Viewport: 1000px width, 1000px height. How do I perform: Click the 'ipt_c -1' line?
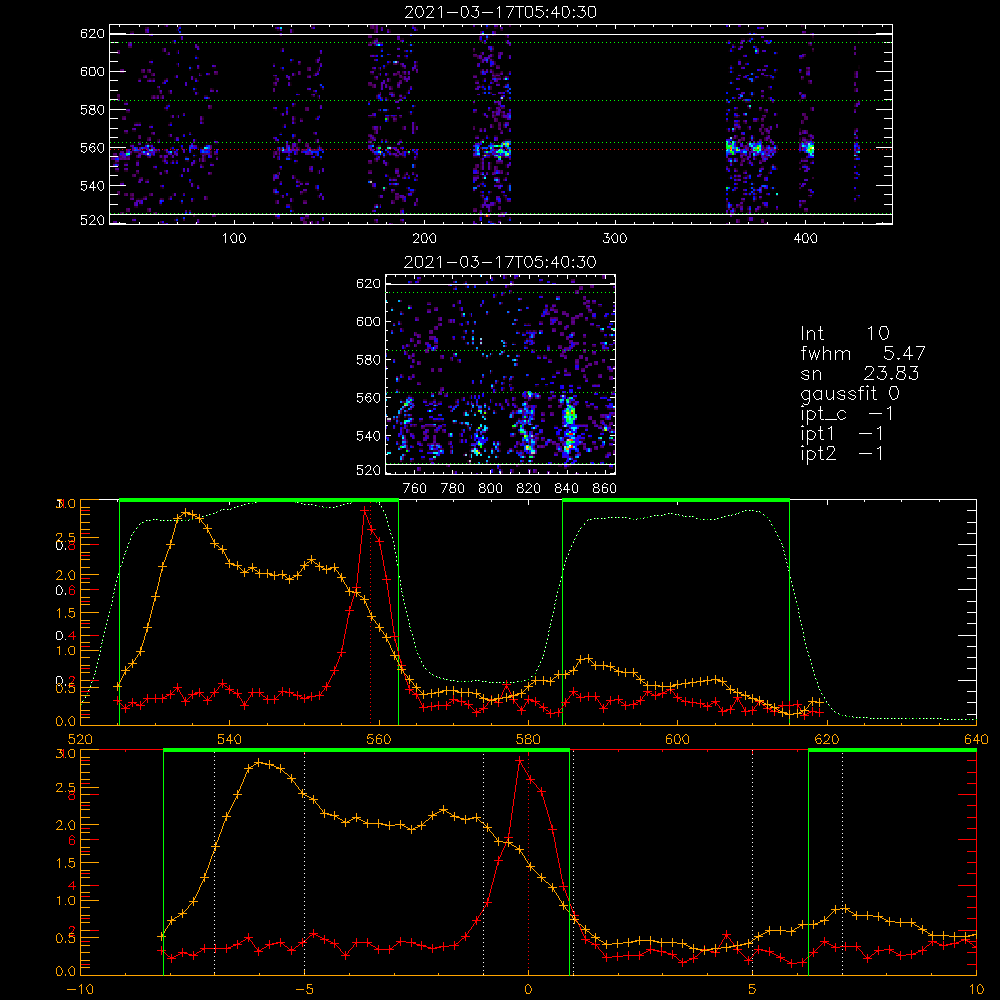pyautogui.click(x=846, y=414)
